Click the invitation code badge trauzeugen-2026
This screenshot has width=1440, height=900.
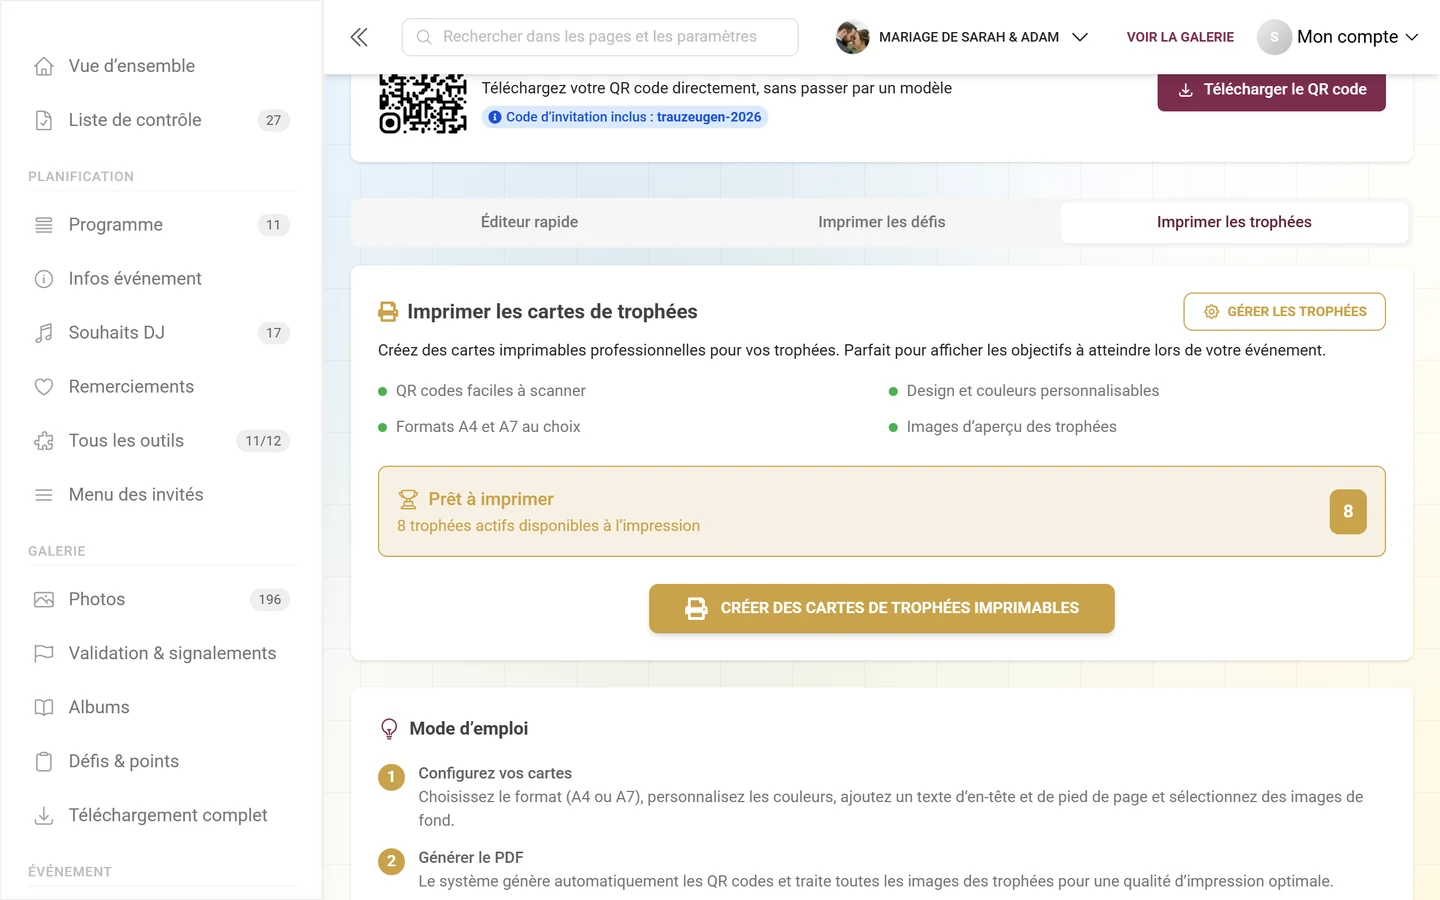(625, 117)
